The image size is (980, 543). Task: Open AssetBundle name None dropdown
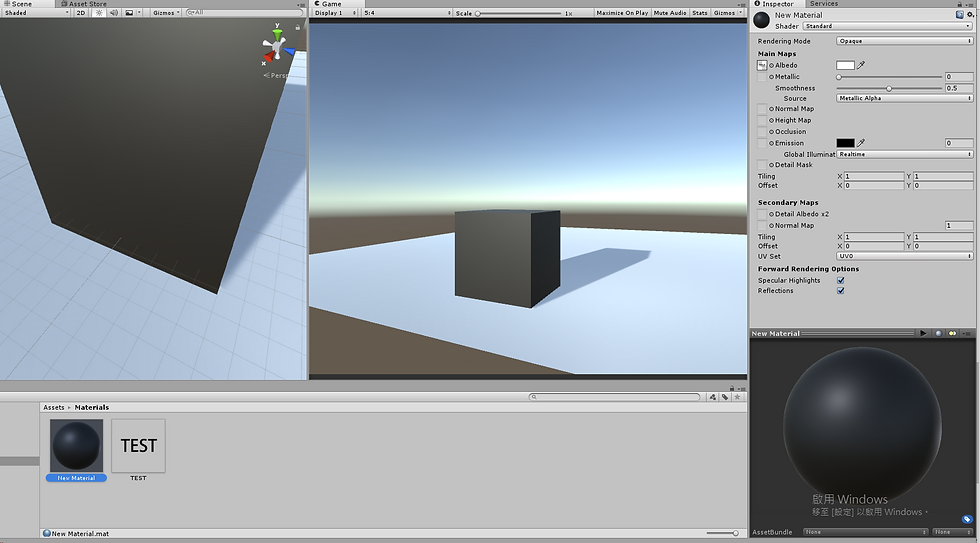[866, 532]
